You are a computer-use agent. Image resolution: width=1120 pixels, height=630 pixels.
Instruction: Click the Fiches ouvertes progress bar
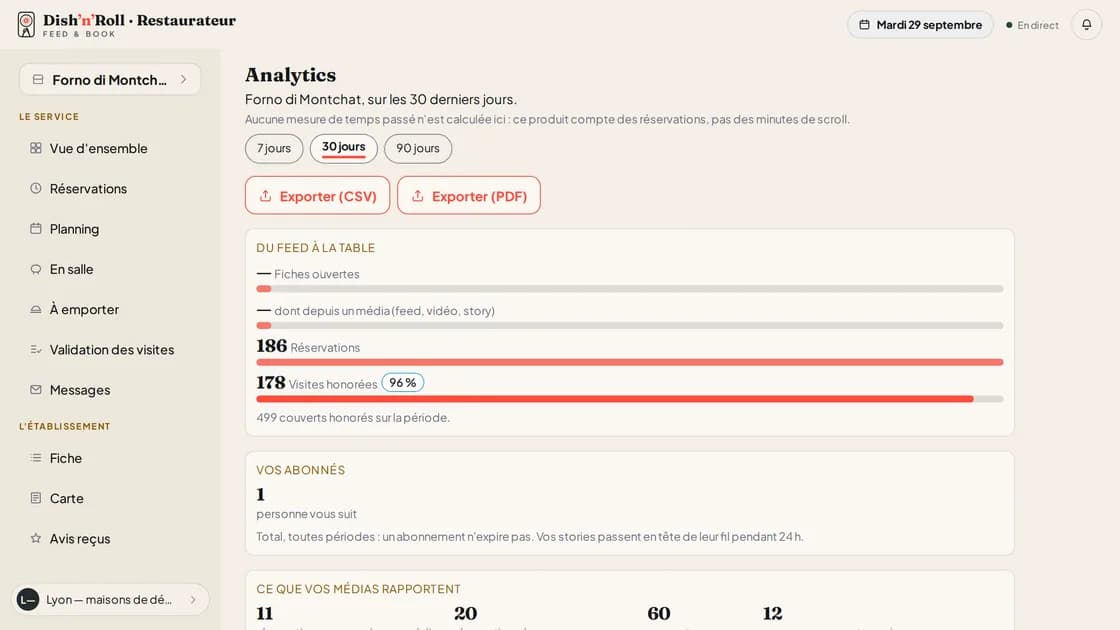[630, 289]
